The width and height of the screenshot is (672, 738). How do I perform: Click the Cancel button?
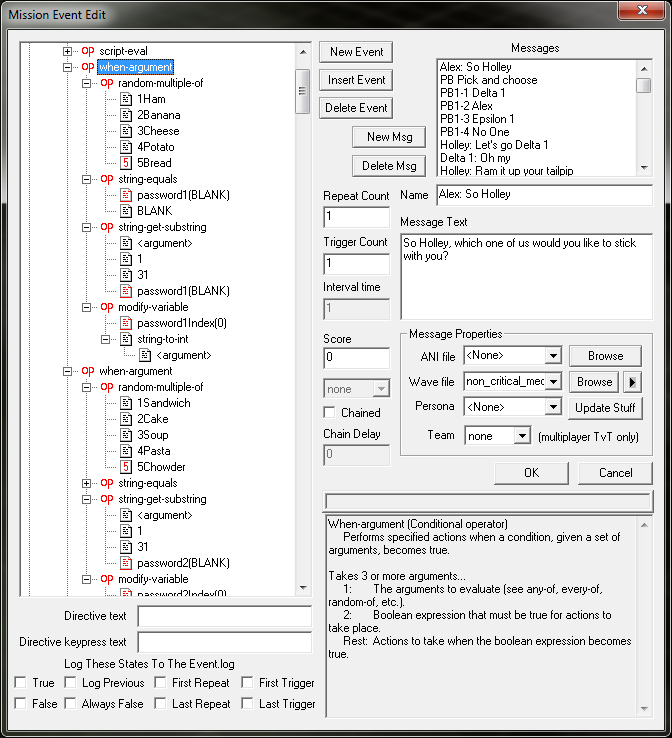[x=615, y=473]
